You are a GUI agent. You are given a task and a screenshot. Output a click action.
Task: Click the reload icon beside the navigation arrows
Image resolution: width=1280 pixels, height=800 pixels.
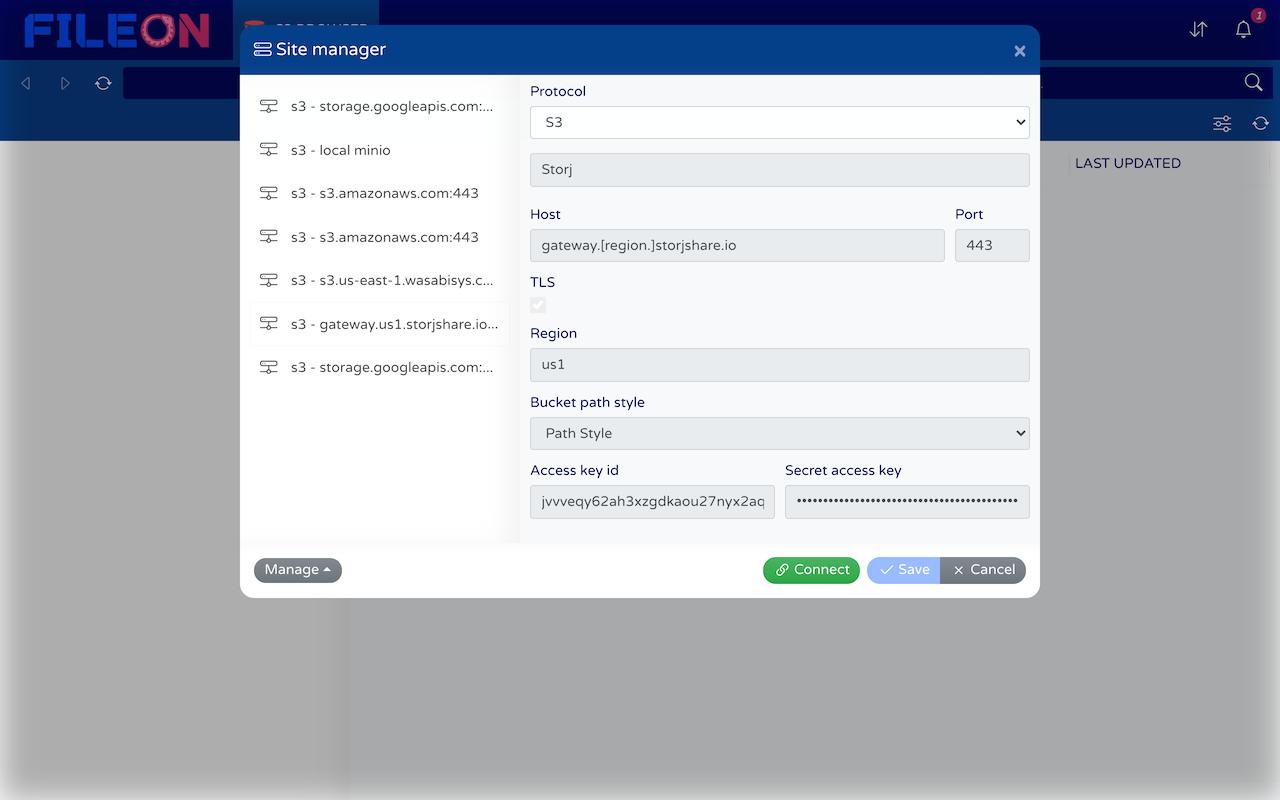103,83
